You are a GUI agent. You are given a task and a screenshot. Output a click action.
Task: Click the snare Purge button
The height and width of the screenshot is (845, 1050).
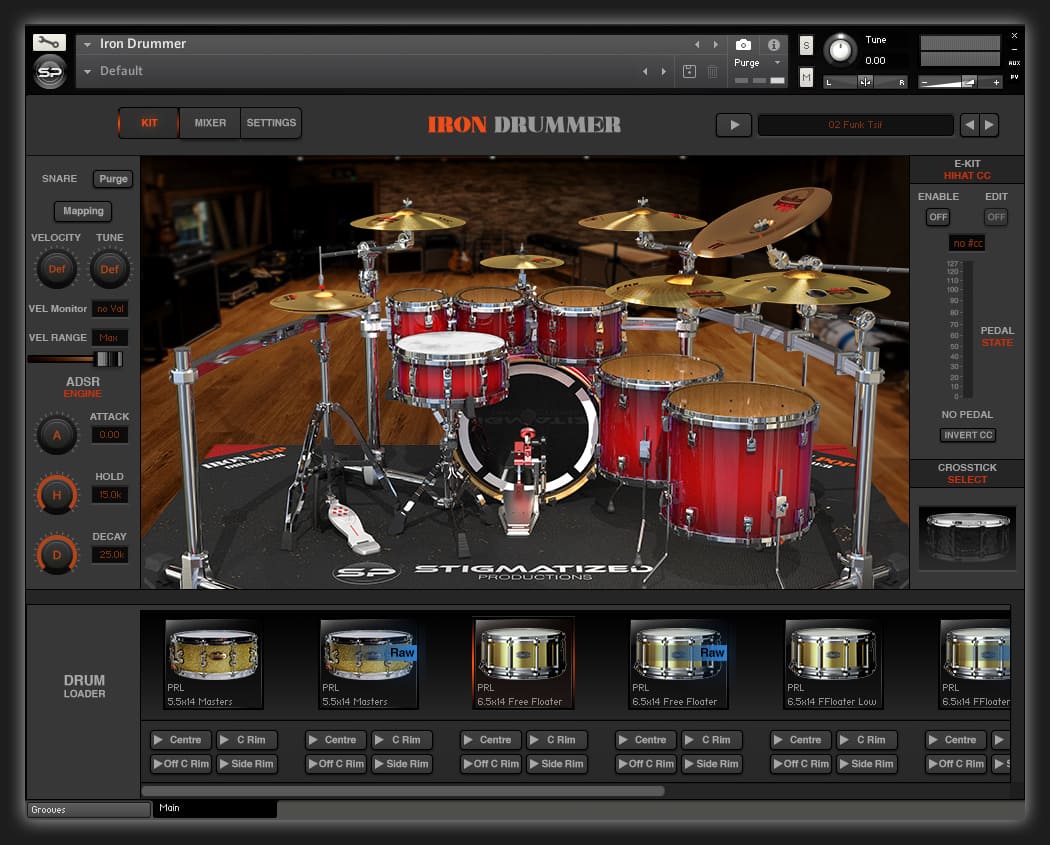pos(113,179)
